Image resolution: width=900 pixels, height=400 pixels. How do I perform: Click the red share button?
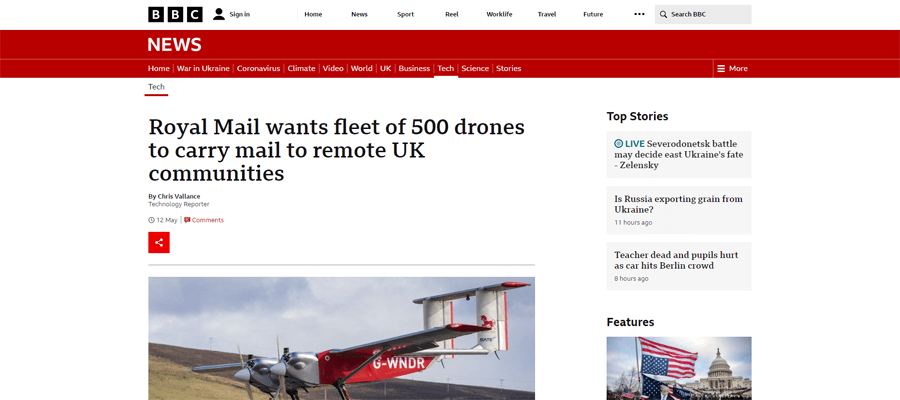click(159, 242)
